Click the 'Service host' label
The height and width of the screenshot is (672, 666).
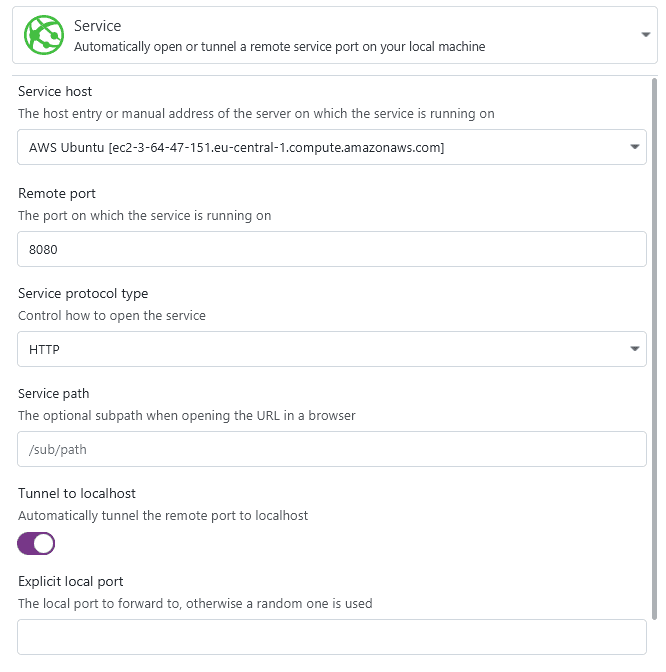pyautogui.click(x=55, y=92)
